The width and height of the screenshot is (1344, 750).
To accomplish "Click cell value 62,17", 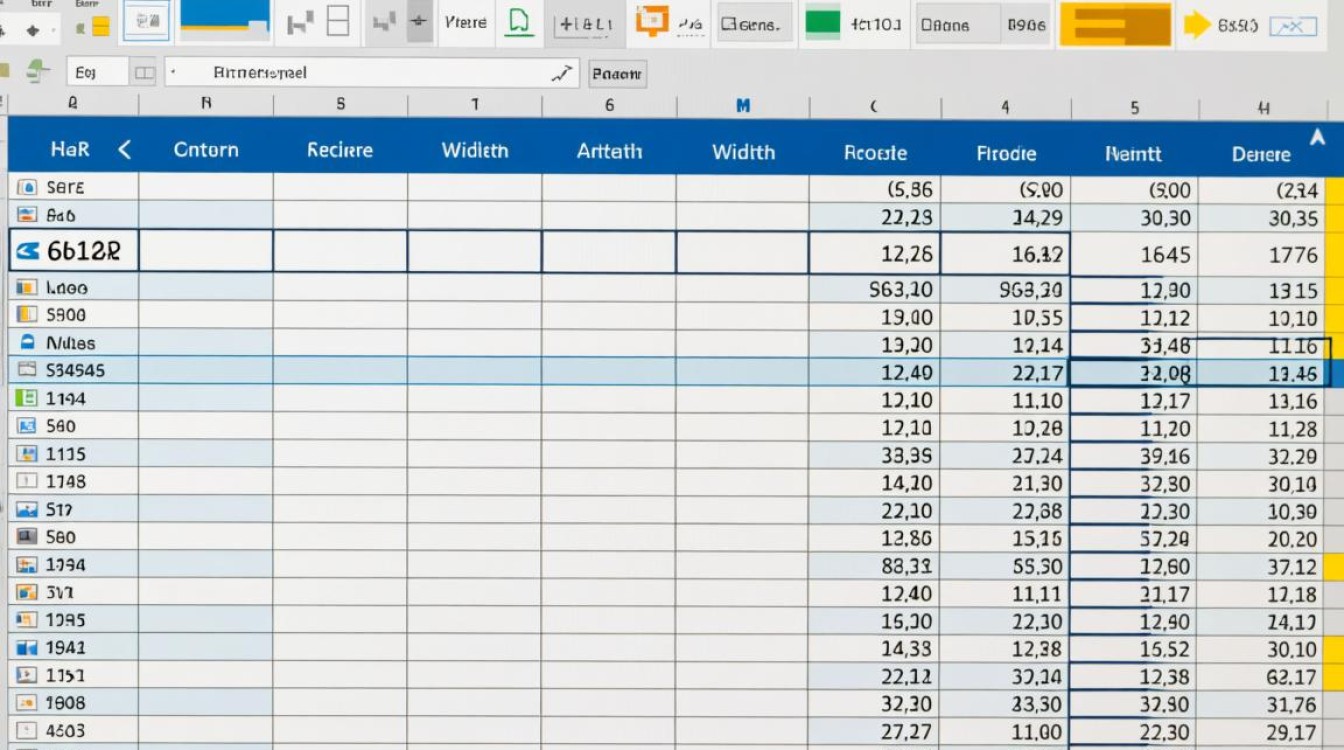I will point(1292,677).
